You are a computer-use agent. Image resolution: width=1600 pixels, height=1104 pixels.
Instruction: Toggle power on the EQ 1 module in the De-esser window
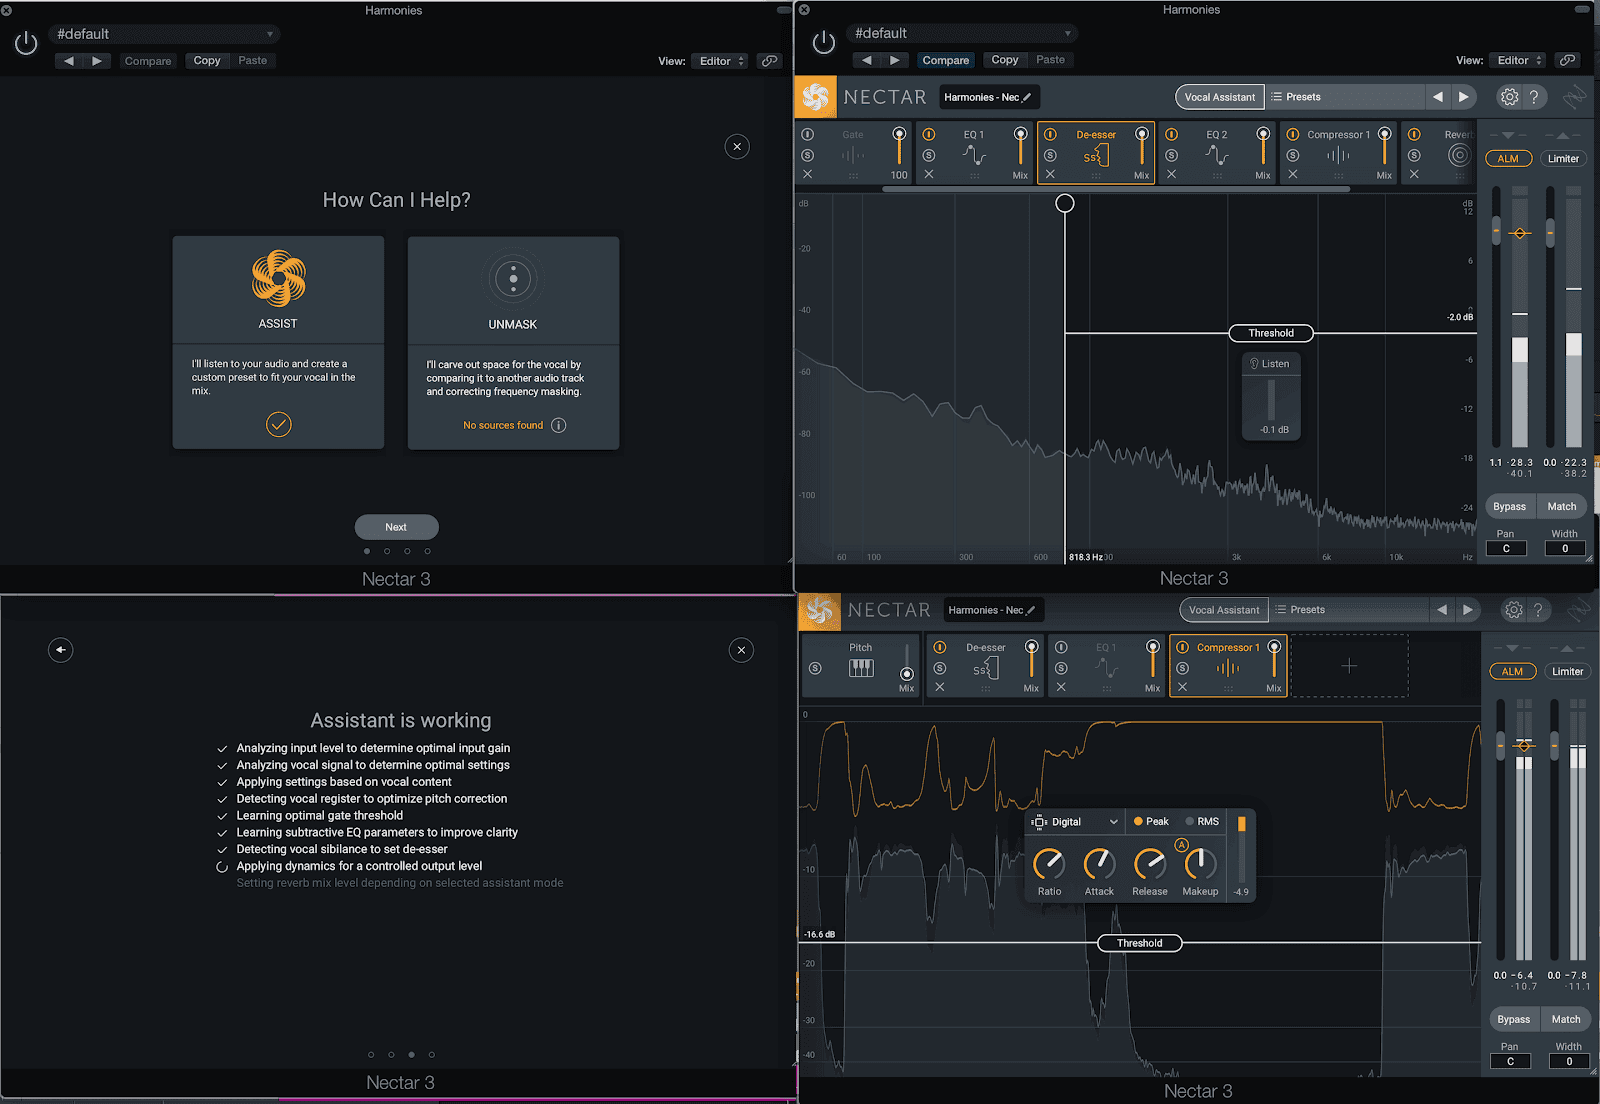tap(929, 134)
